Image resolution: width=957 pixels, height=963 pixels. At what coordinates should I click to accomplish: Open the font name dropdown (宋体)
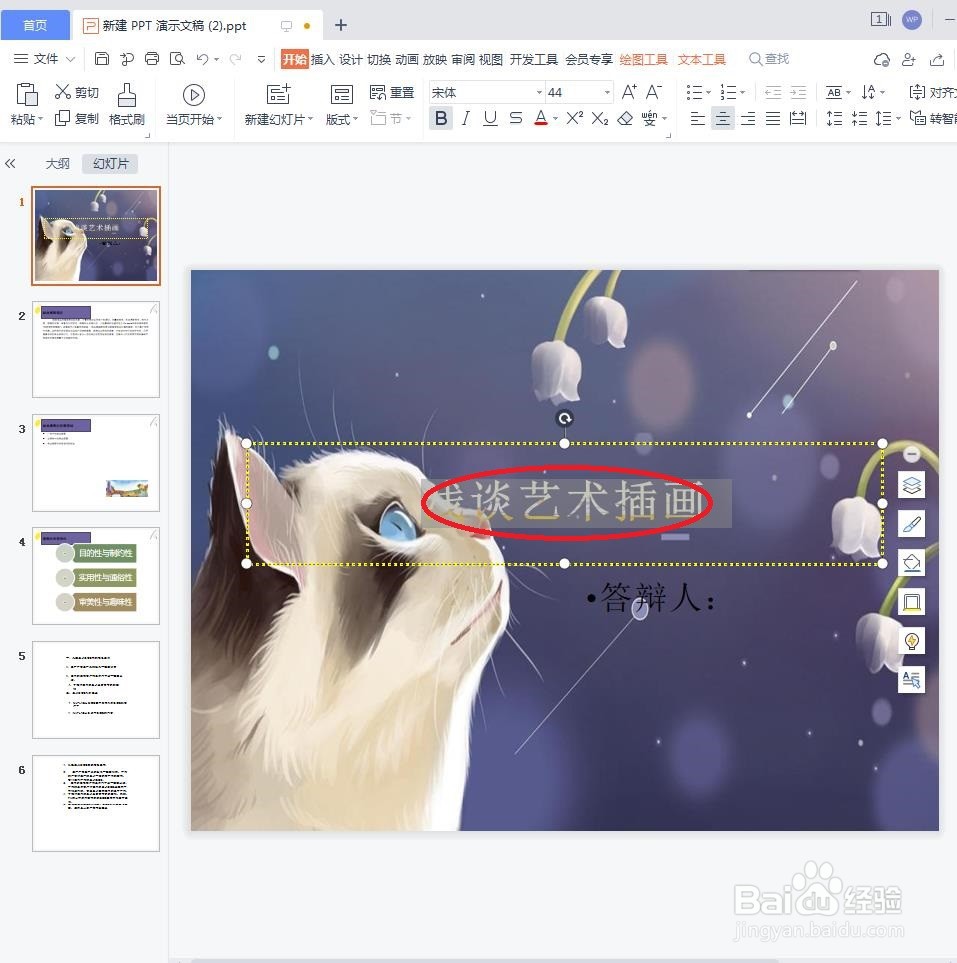(x=539, y=93)
